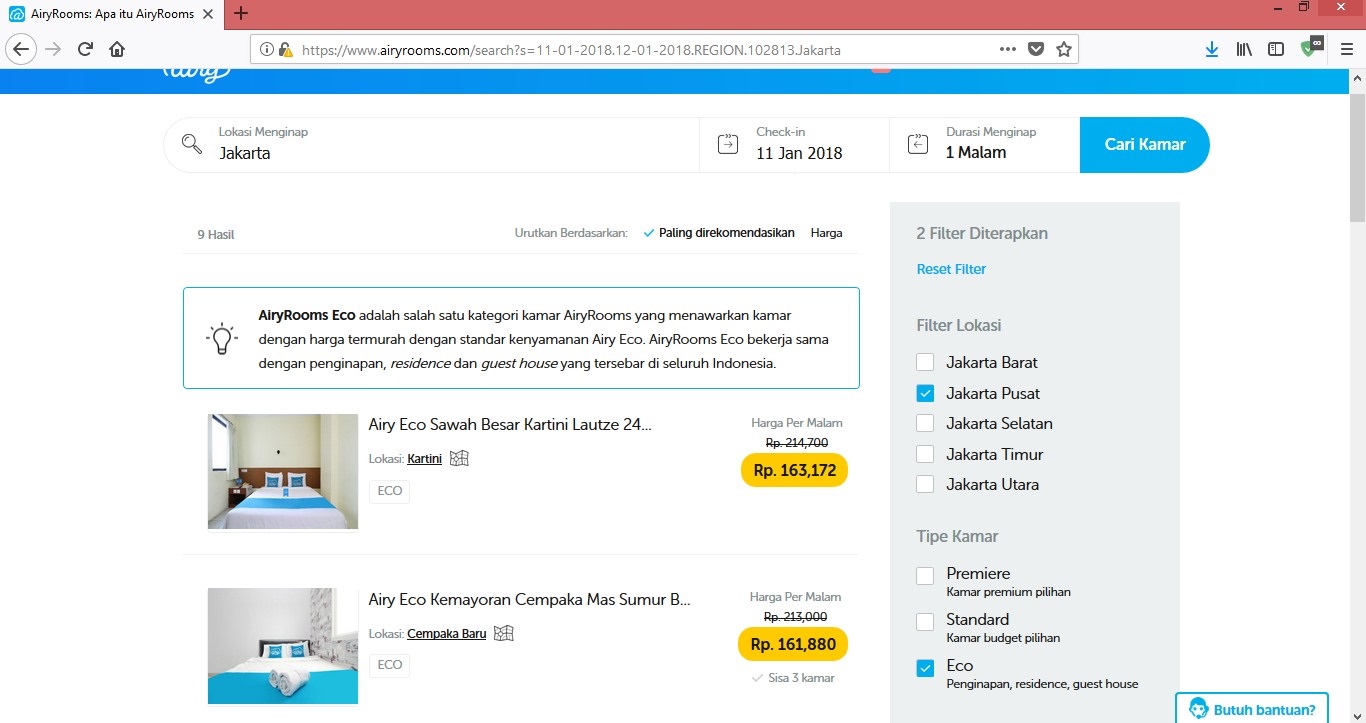
Task: Click the Reset Filter link
Action: (x=951, y=269)
